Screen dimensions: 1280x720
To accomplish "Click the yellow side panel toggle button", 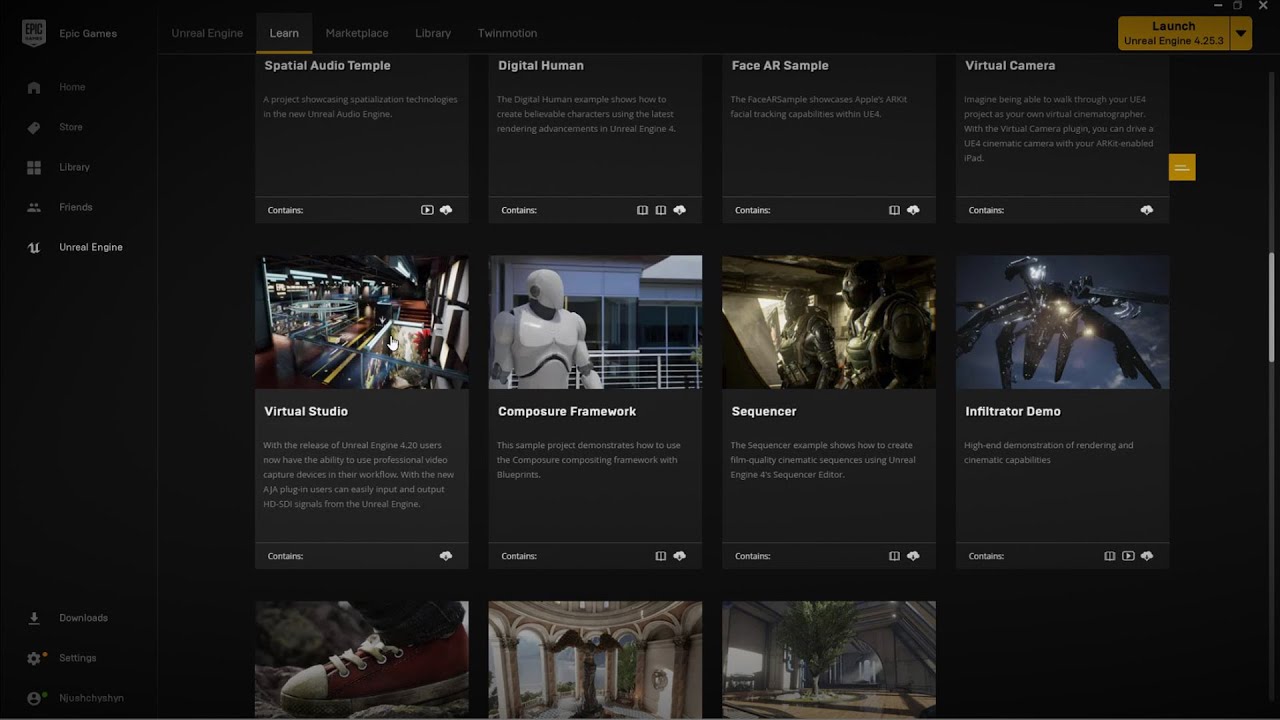I will tap(1182, 167).
